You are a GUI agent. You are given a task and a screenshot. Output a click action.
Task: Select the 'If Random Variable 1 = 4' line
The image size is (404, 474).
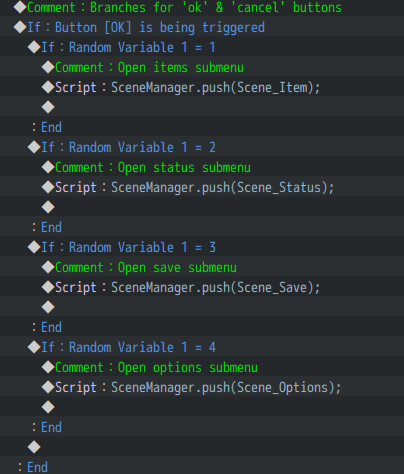pos(202,347)
